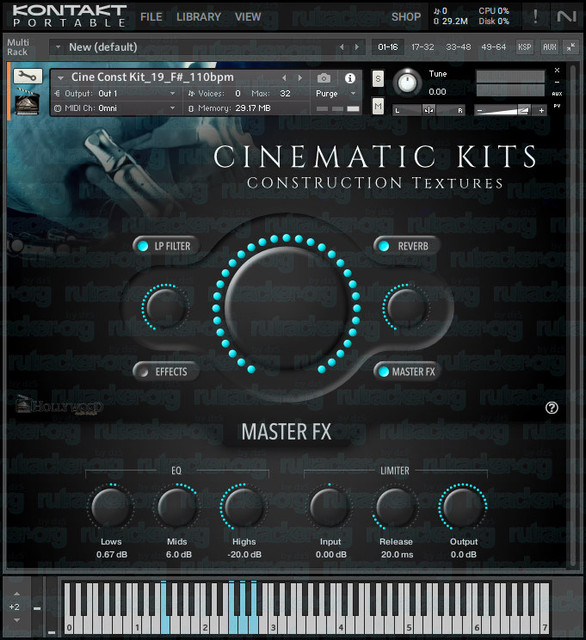Viewport: 586px width, 640px height.
Task: Open the VIEW menu
Action: click(x=248, y=17)
